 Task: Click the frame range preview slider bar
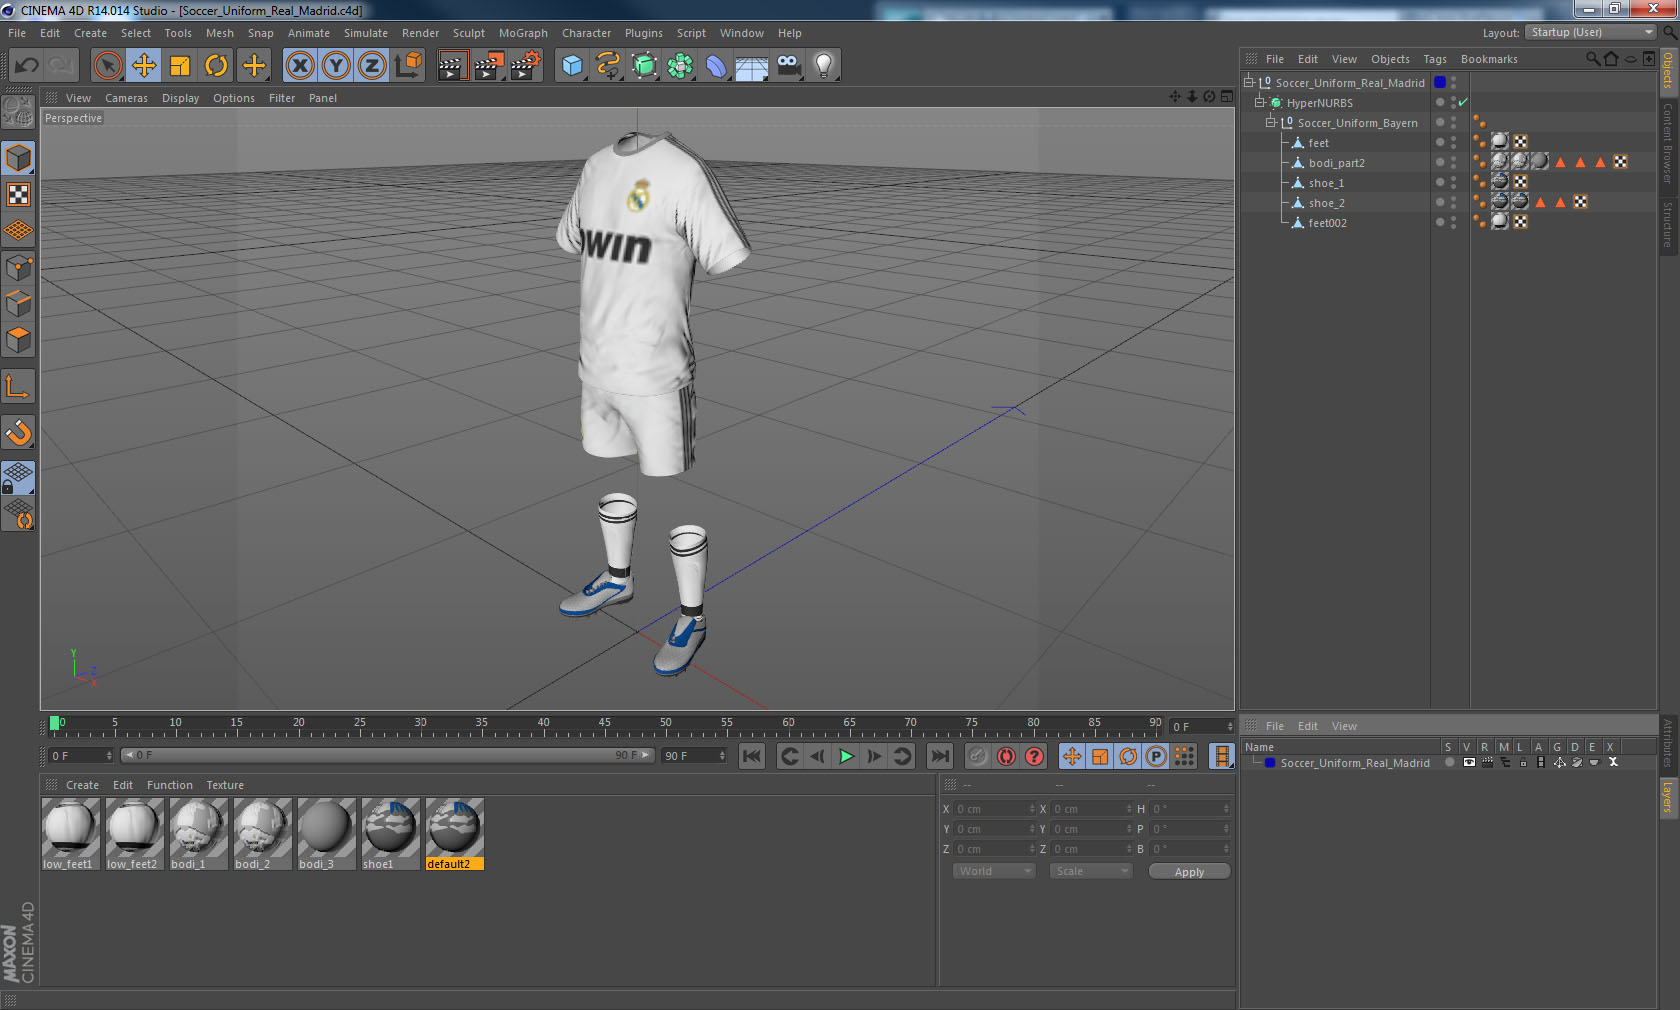coord(387,755)
